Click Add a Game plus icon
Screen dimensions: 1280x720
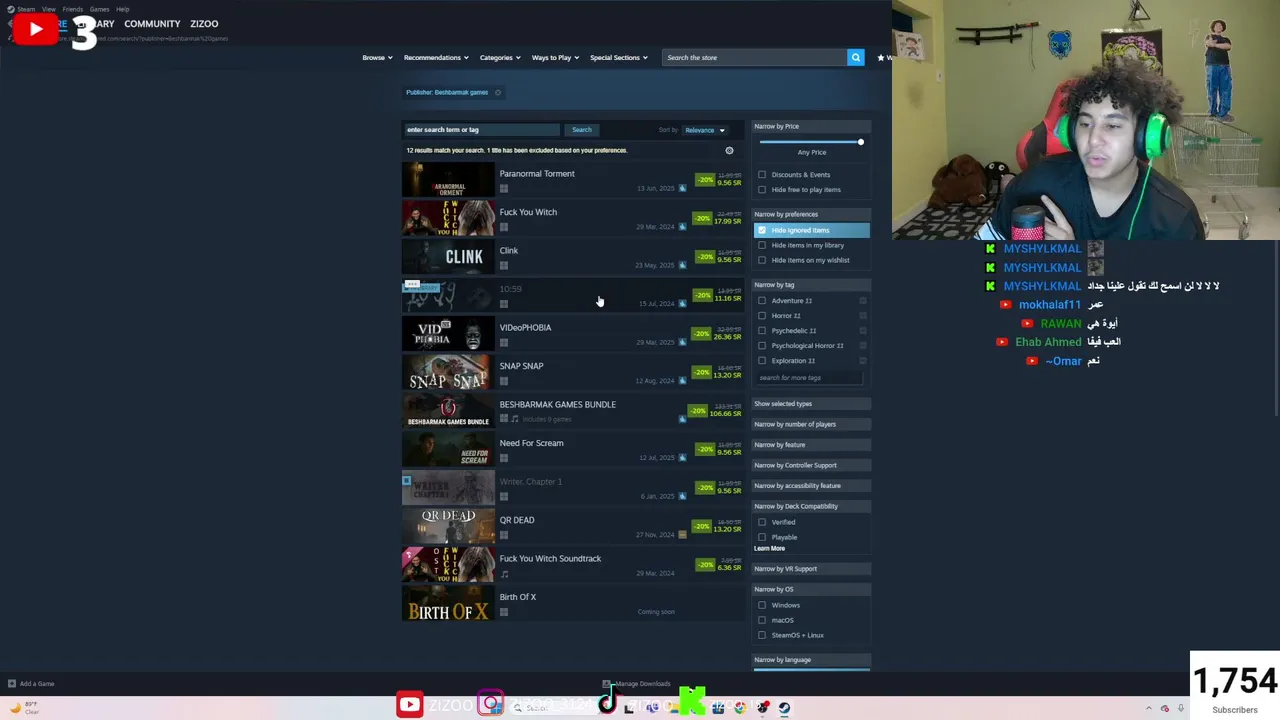(12, 684)
